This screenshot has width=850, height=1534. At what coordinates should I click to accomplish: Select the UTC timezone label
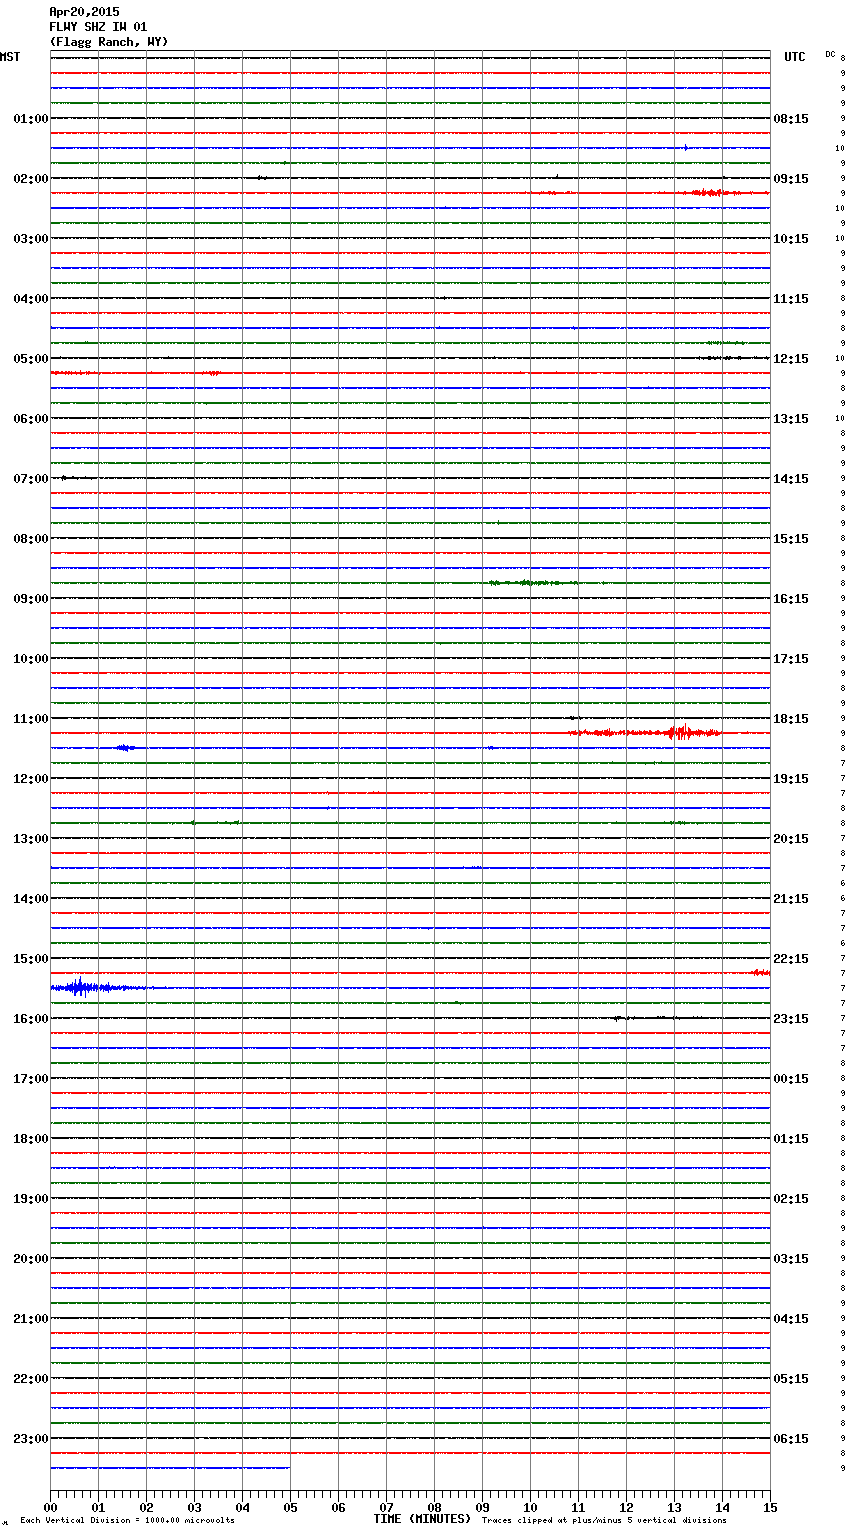pyautogui.click(x=794, y=57)
